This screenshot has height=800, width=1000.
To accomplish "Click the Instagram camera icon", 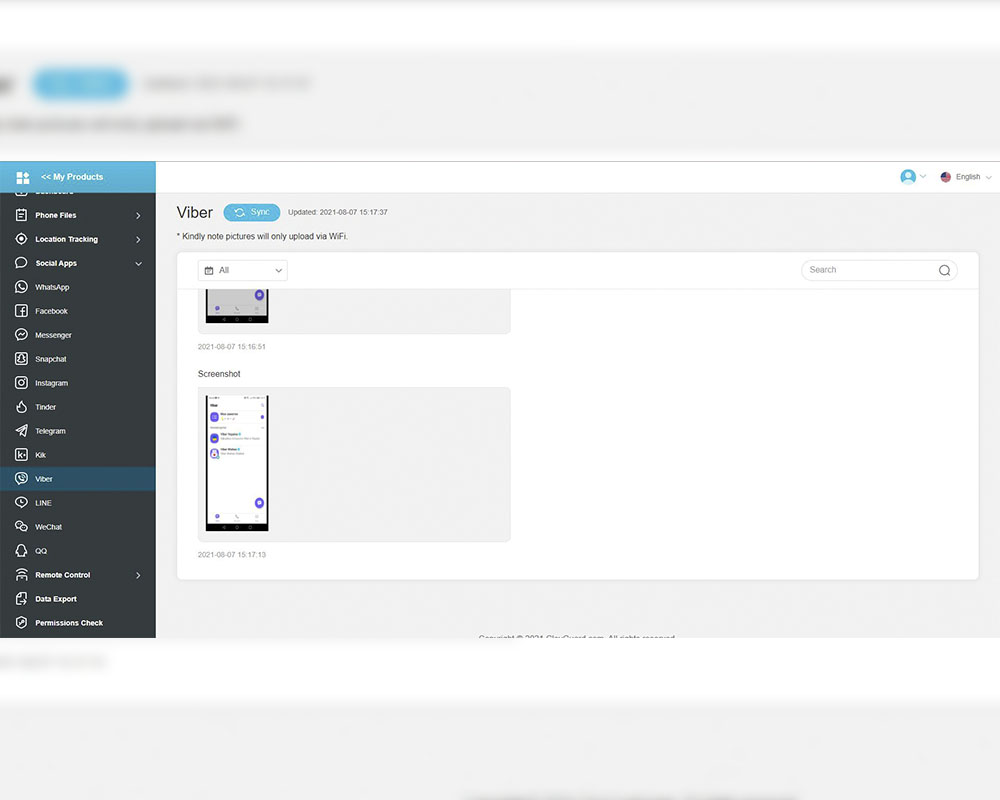I will (21, 383).
